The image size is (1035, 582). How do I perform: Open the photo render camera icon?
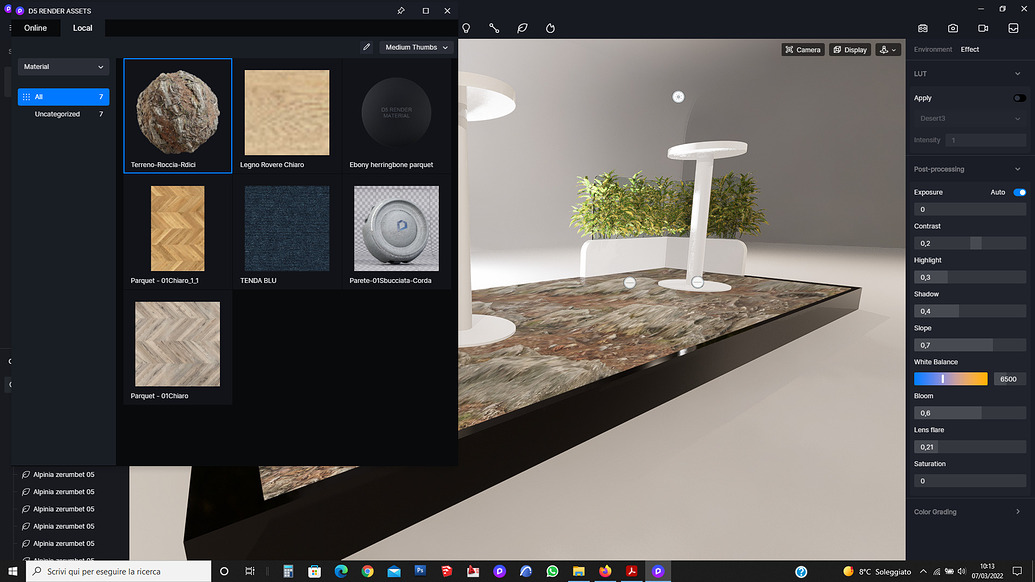pos(952,28)
